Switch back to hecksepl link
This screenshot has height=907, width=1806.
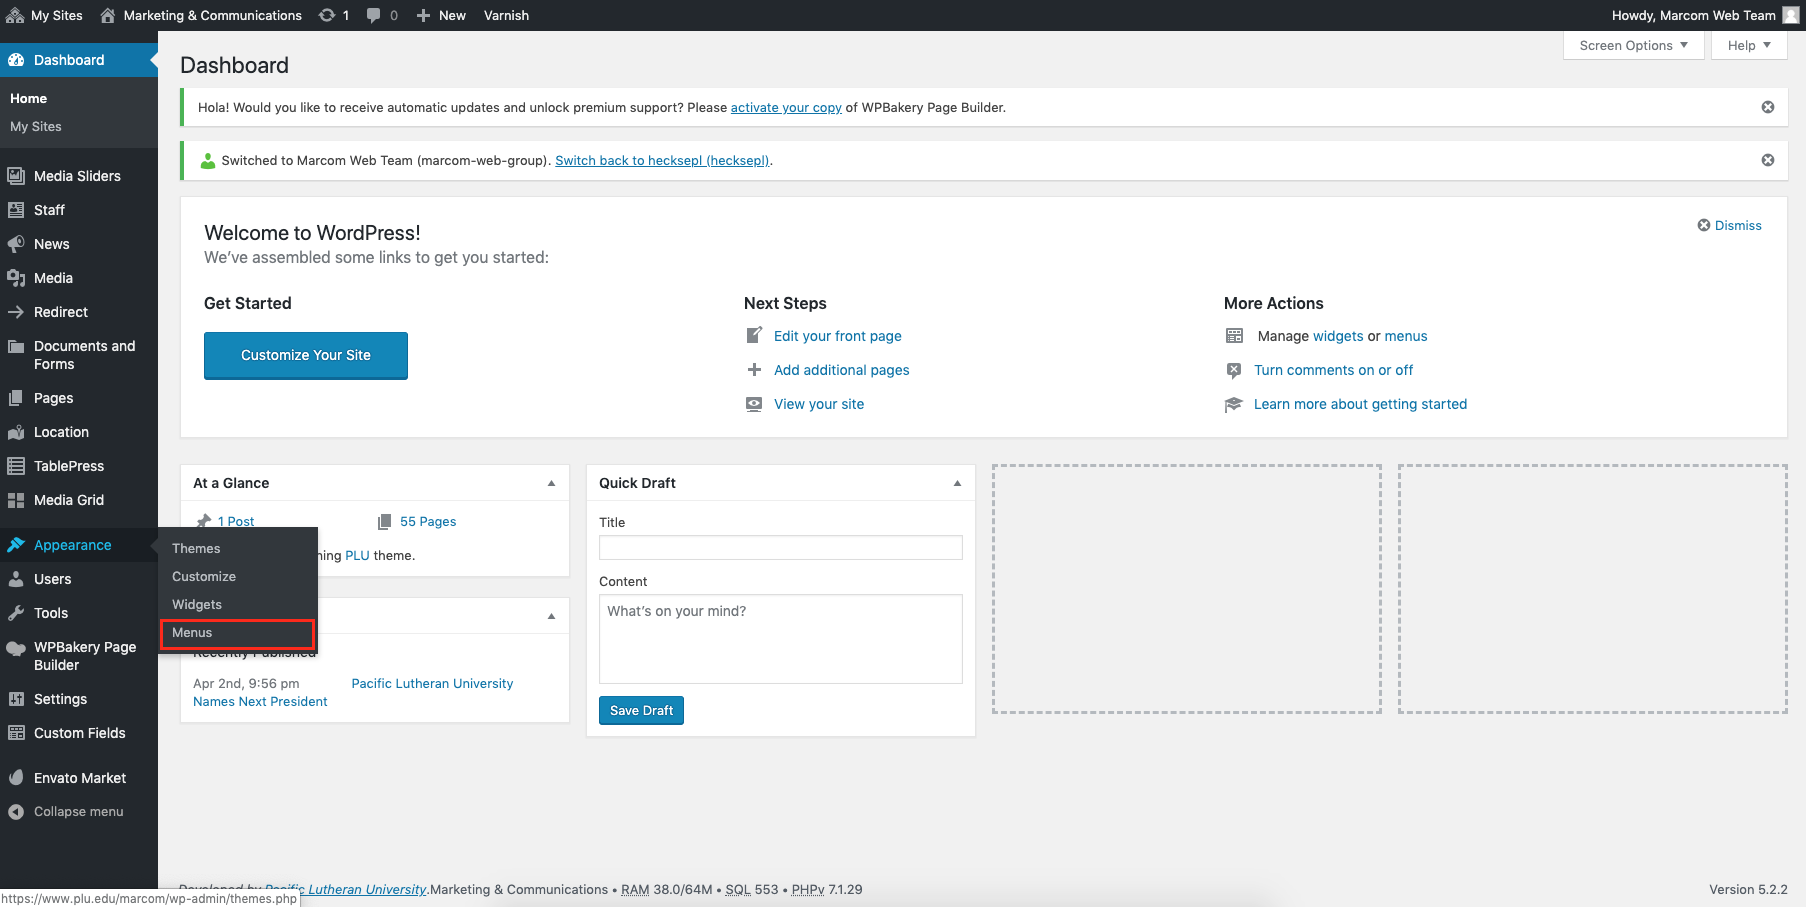[x=662, y=160]
